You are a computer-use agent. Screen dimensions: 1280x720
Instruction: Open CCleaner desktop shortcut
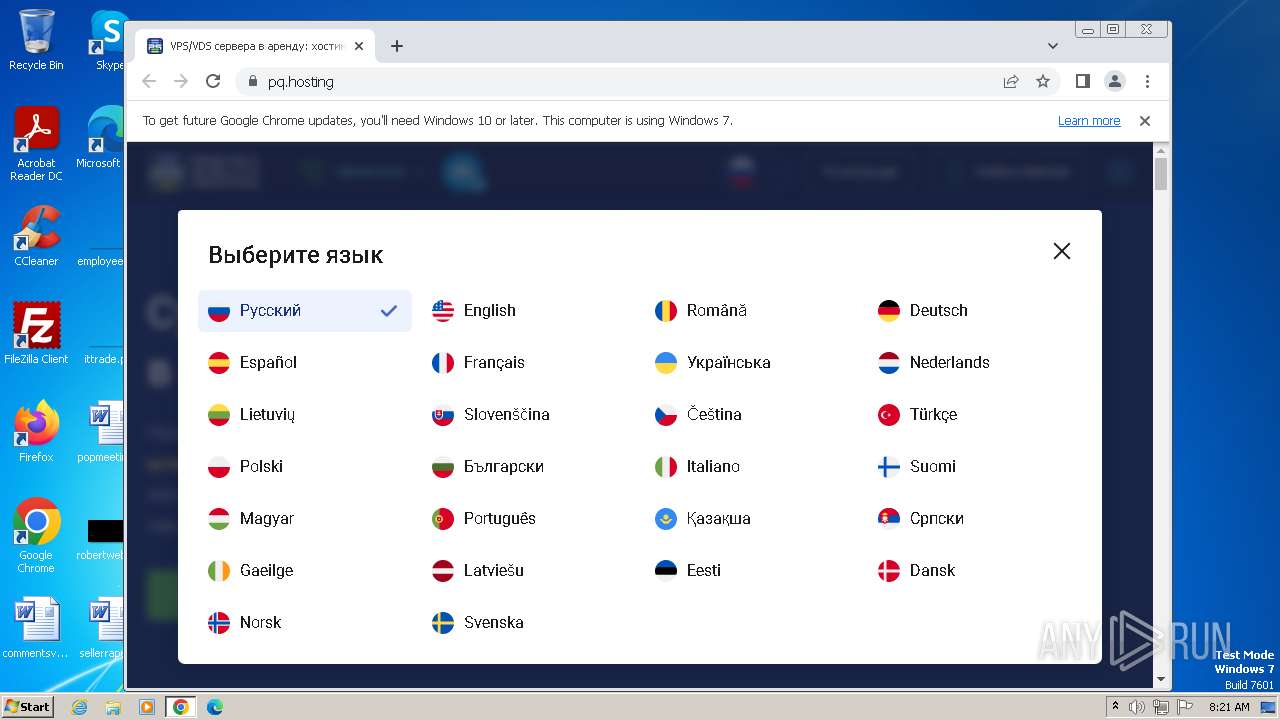pos(36,236)
